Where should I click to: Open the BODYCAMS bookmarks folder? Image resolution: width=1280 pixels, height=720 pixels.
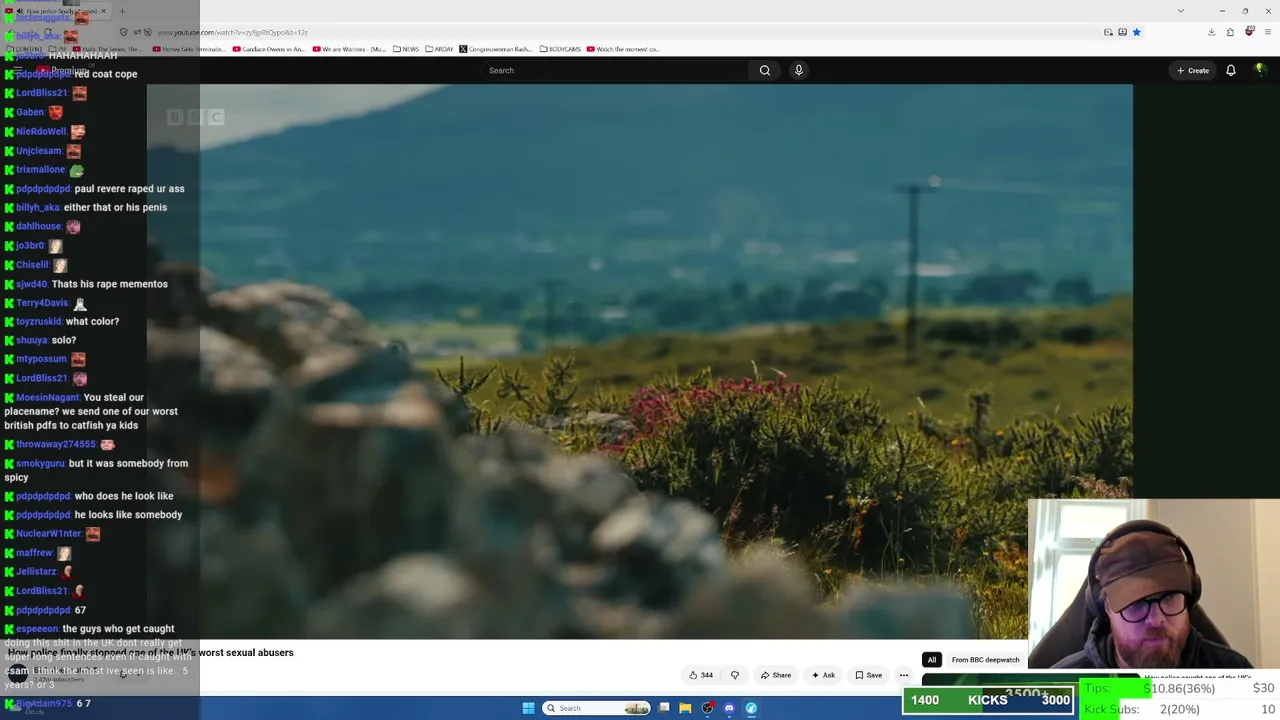[560, 49]
